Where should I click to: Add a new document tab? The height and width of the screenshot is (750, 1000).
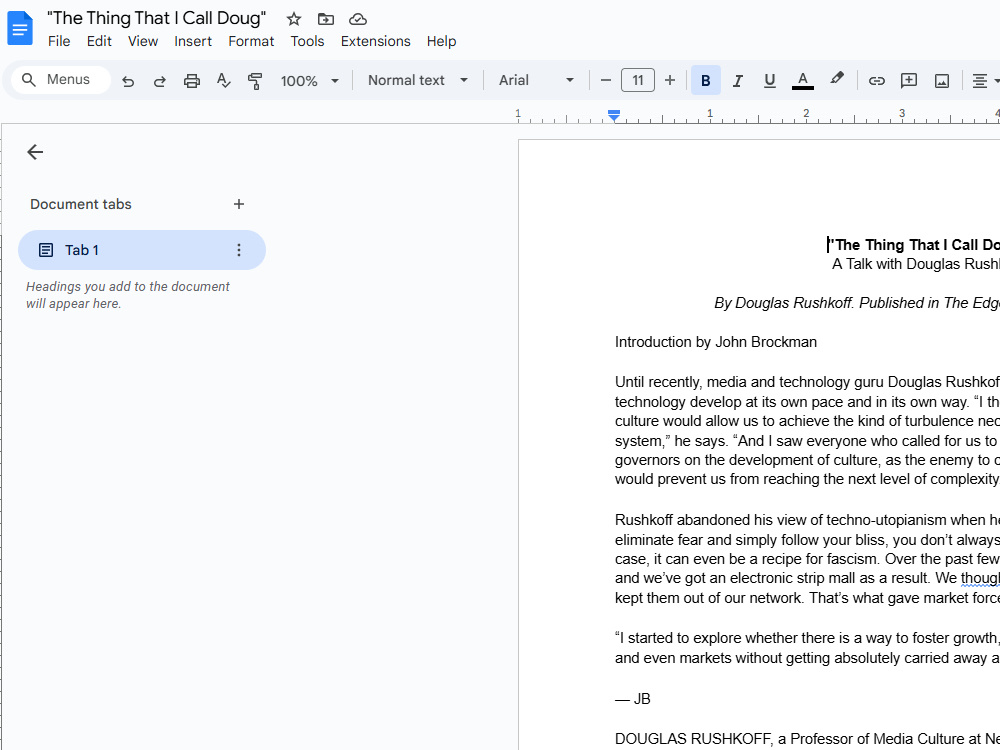(x=239, y=204)
